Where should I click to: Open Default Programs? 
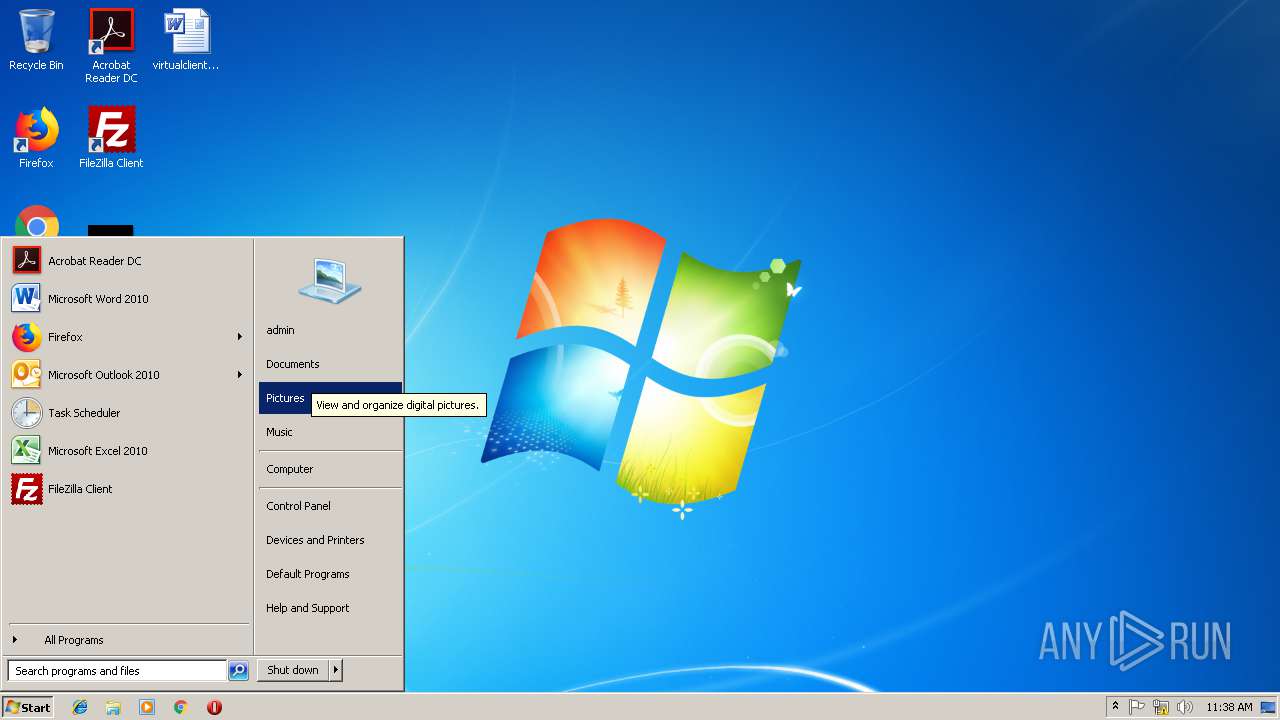coord(330,574)
